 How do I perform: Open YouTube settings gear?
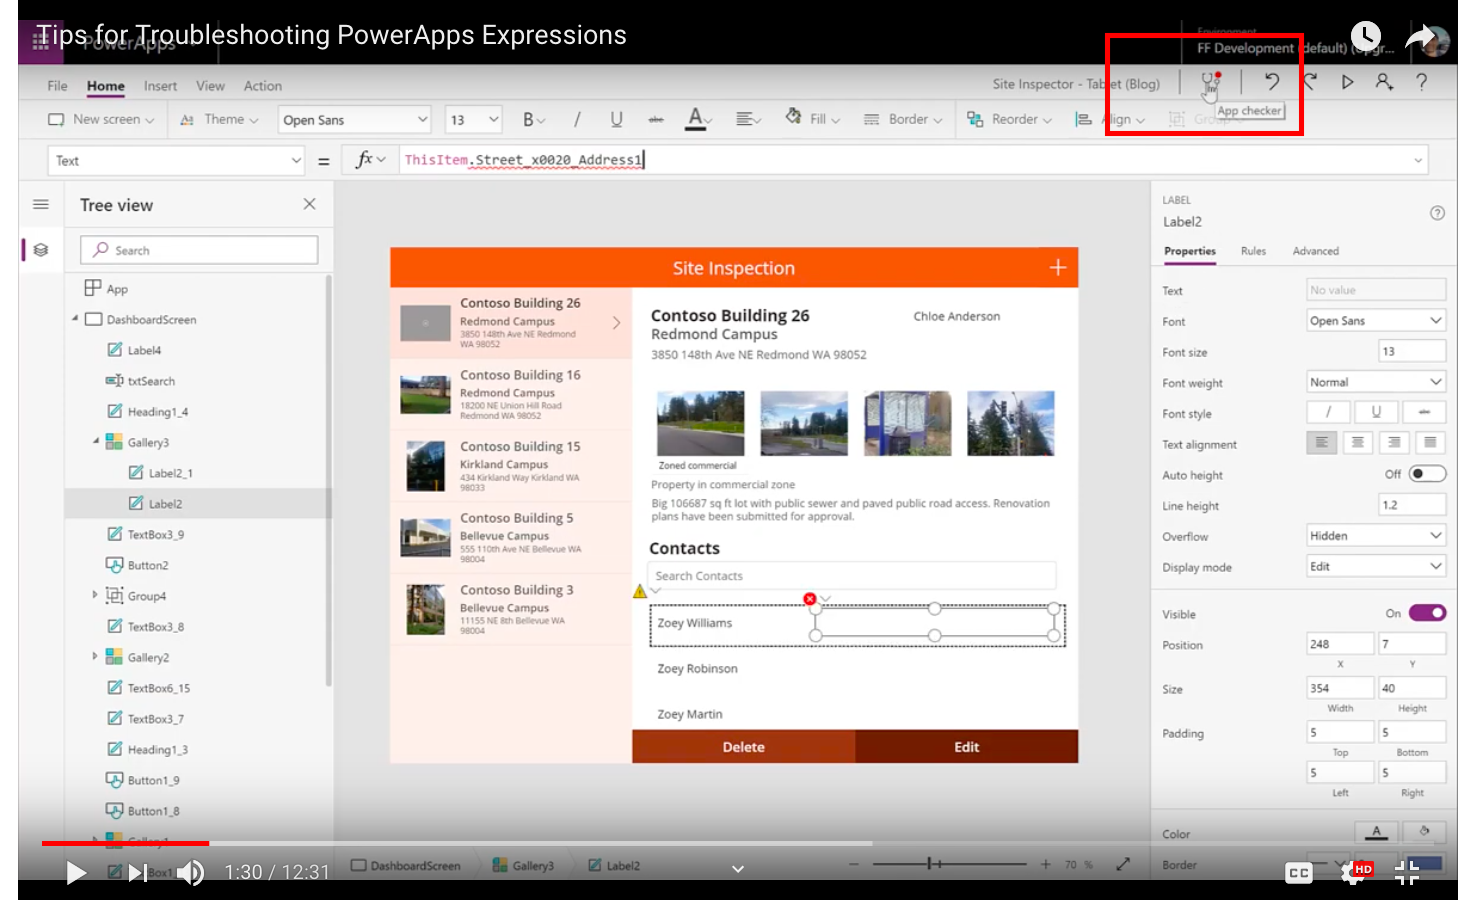pos(1355,873)
